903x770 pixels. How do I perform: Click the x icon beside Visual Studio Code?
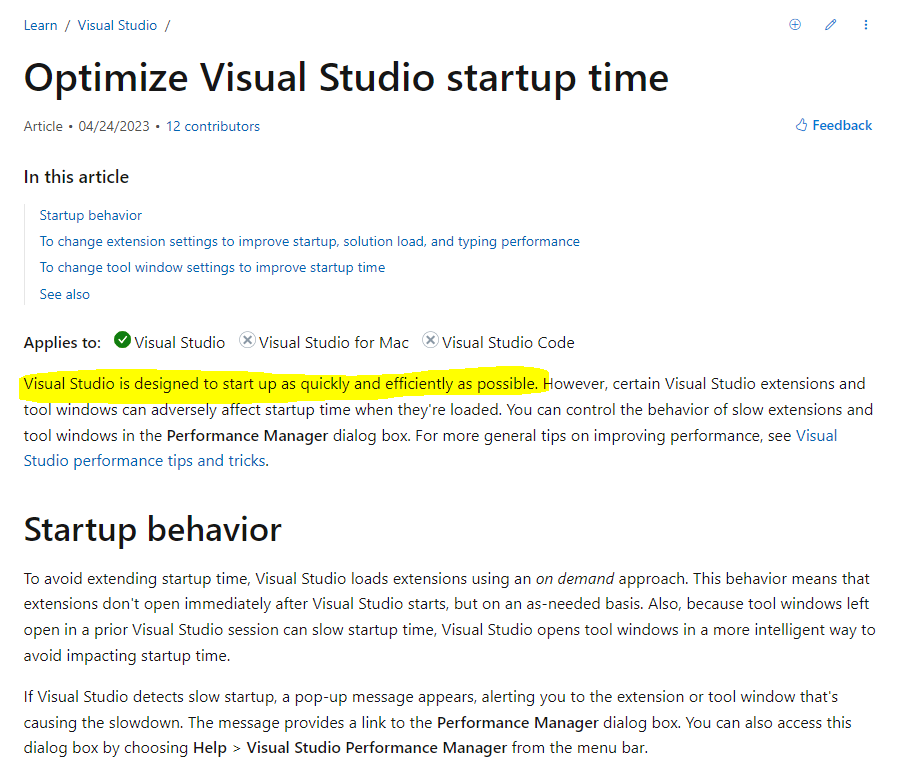point(430,340)
